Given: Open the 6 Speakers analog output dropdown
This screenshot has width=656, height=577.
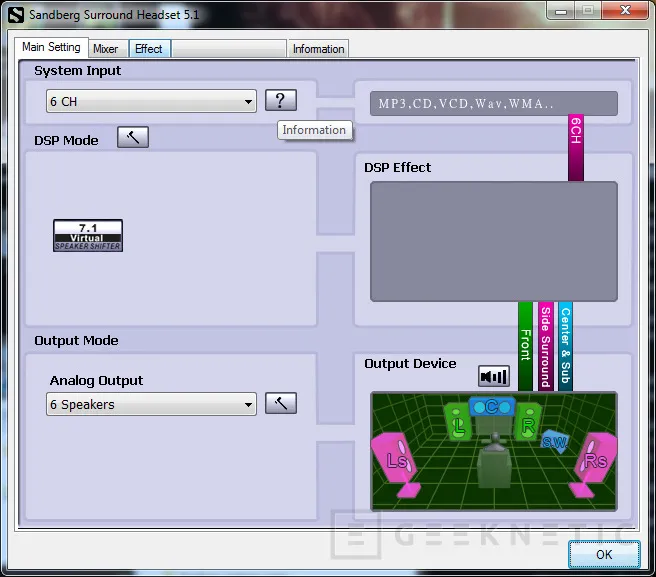Looking at the screenshot, I should pos(151,404).
